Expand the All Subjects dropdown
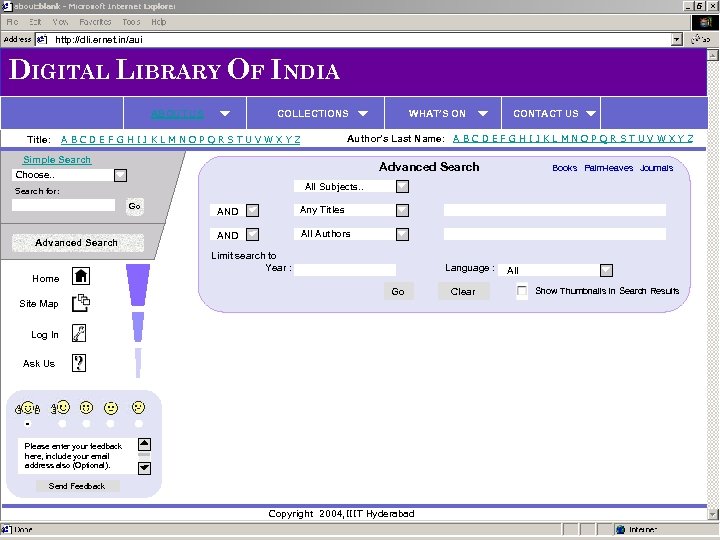The image size is (720, 540). [402, 186]
